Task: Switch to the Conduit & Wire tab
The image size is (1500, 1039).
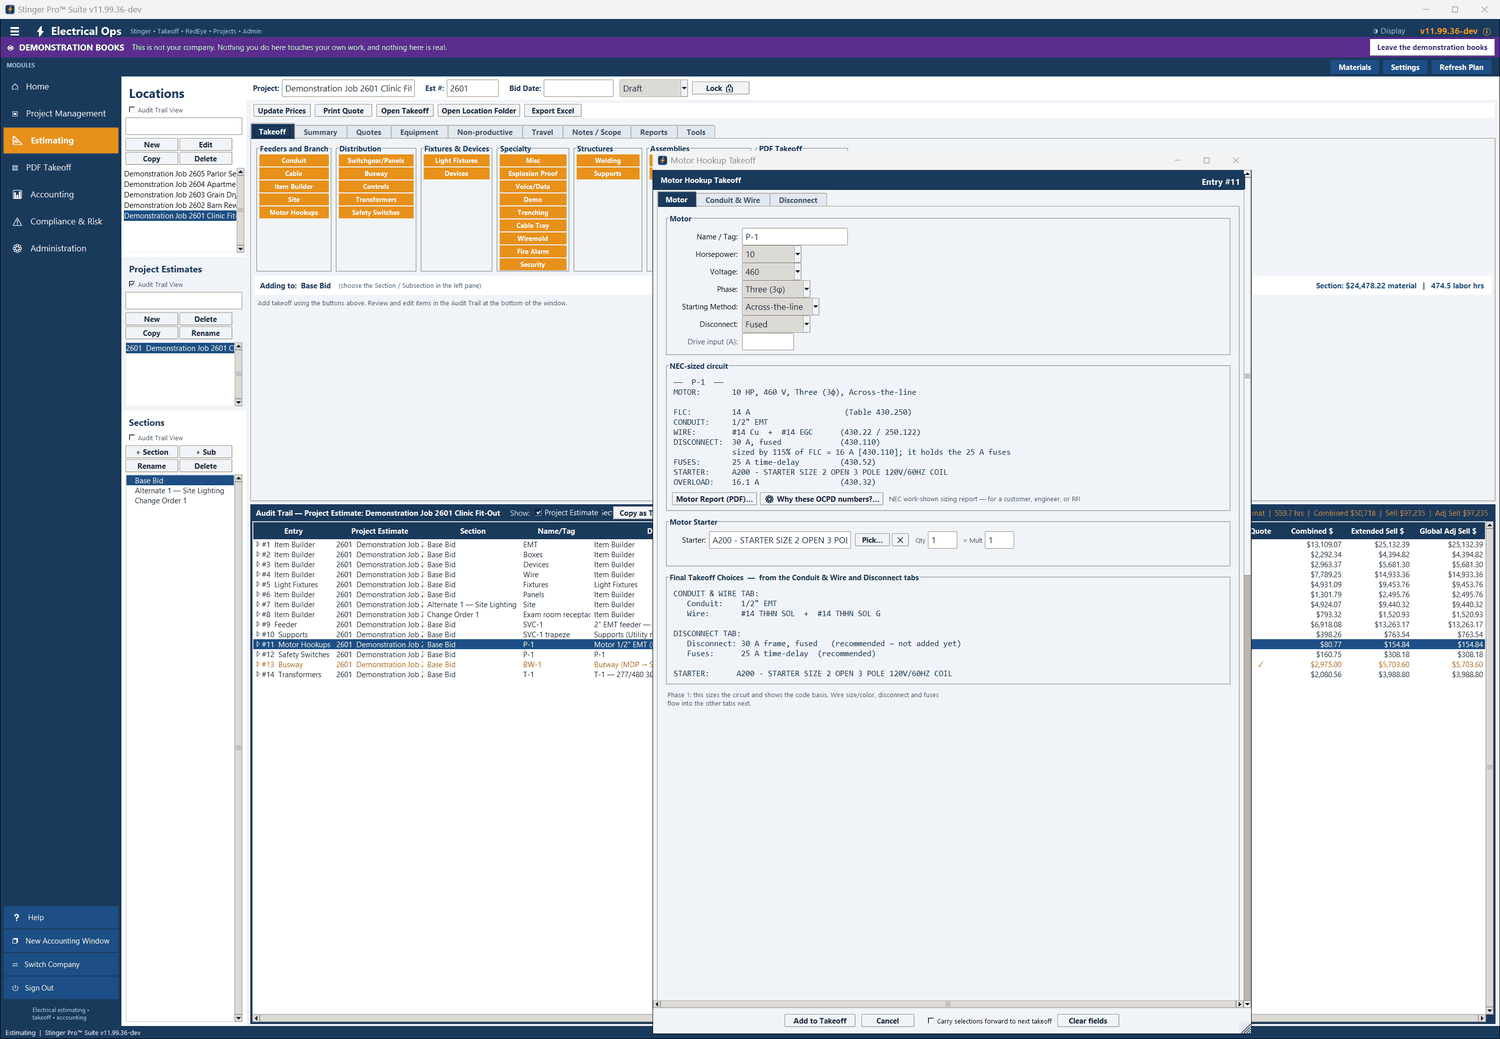Action: pos(732,200)
